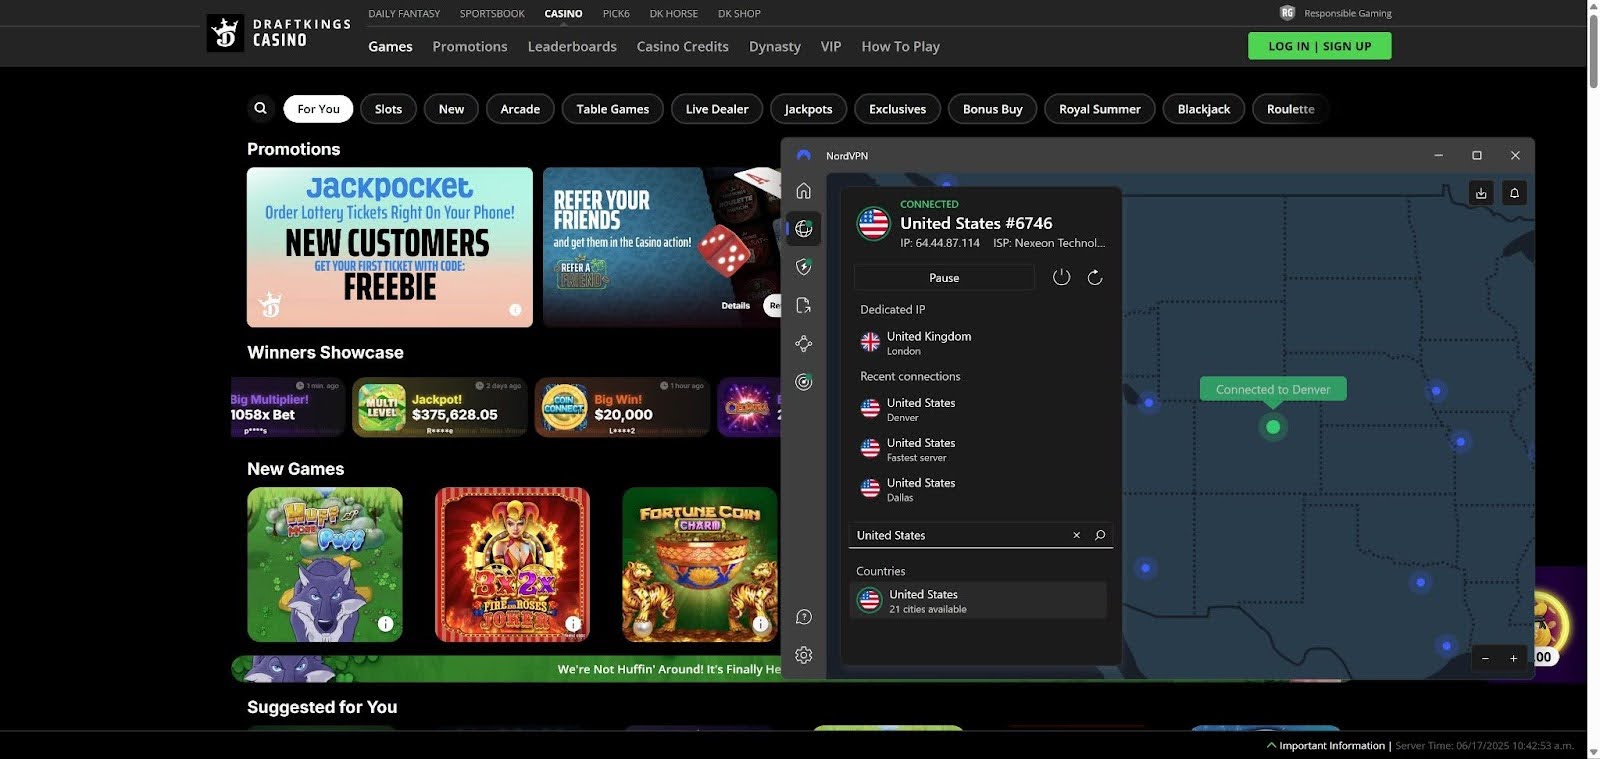The height and width of the screenshot is (759, 1600).
Task: Open Threat Protection shield icon
Action: [x=803, y=267]
